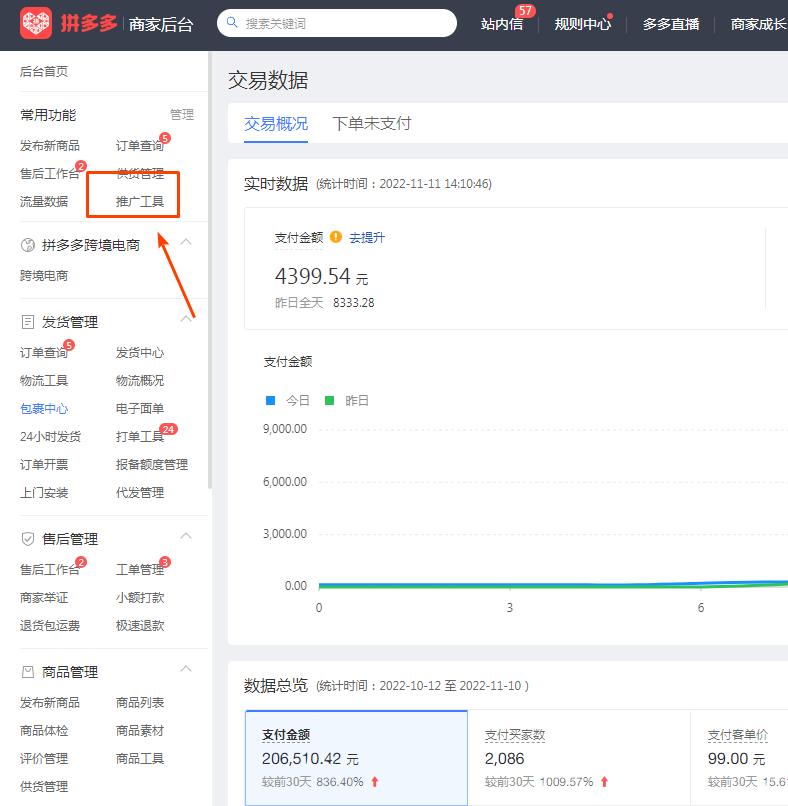This screenshot has height=806, width=788.
Task: Open 订单开票
Action: [x=44, y=465]
